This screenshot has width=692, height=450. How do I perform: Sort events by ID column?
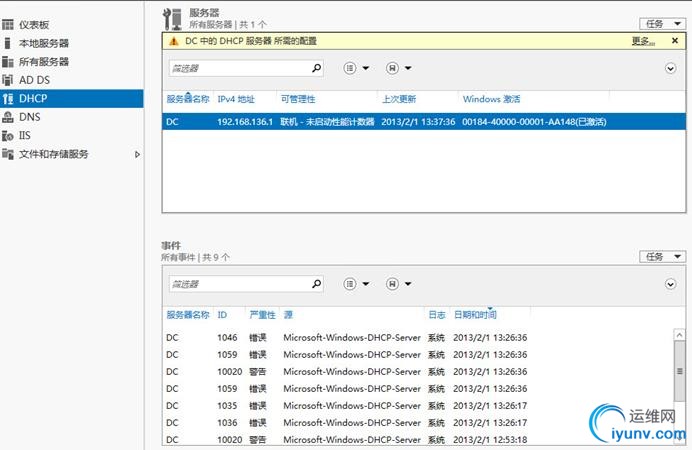pos(222,315)
